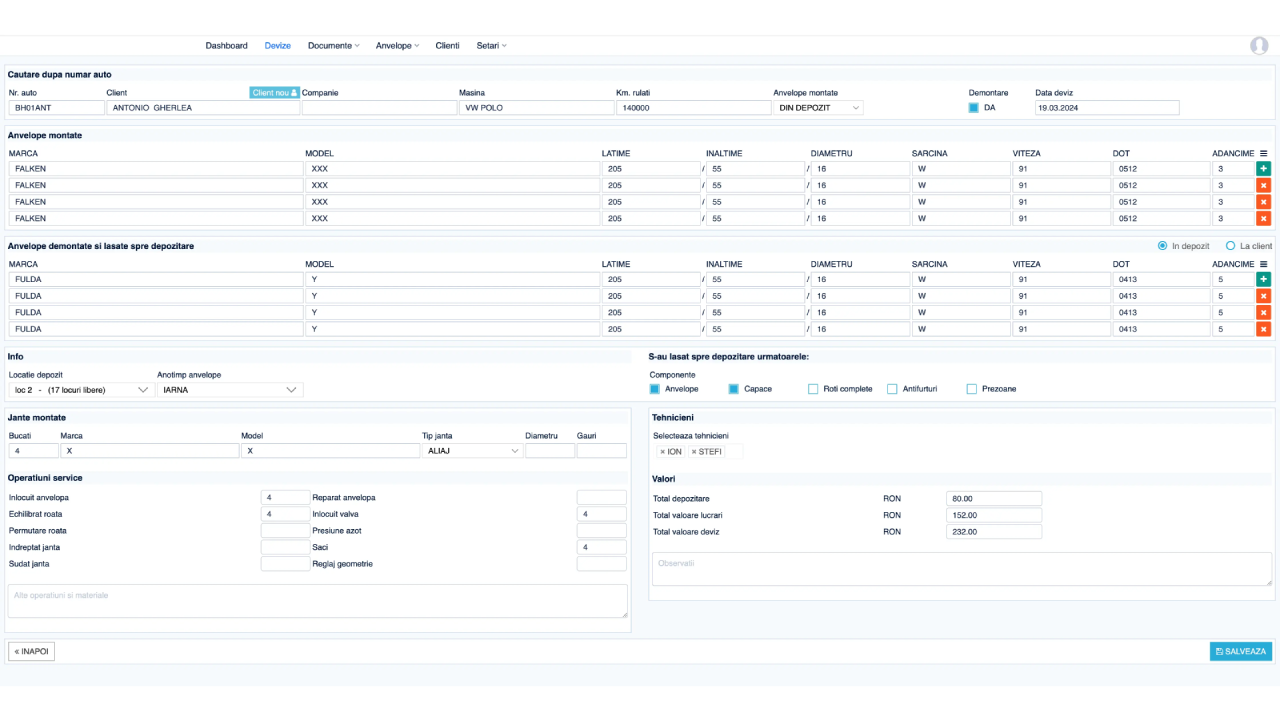
Task: Remove technician ION from the selection
Action: (x=662, y=452)
